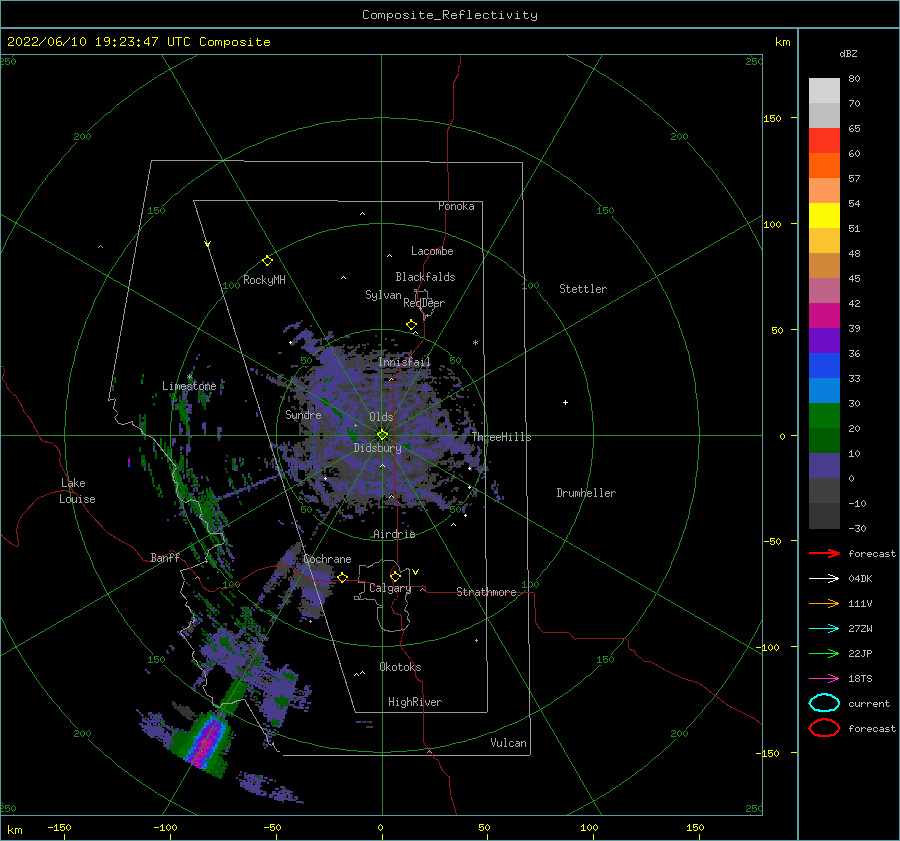Click the Innisfail town label

pos(404,362)
